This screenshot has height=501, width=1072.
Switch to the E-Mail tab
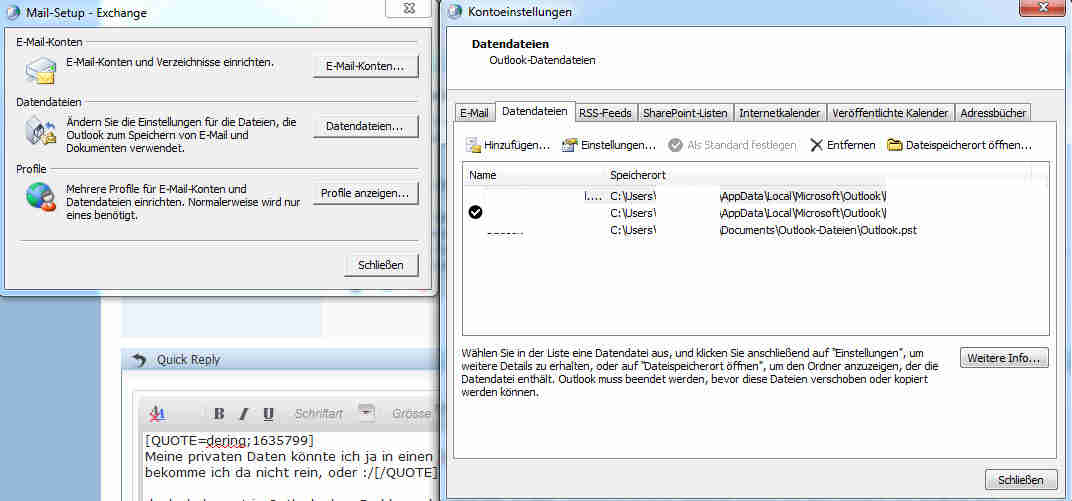(474, 113)
